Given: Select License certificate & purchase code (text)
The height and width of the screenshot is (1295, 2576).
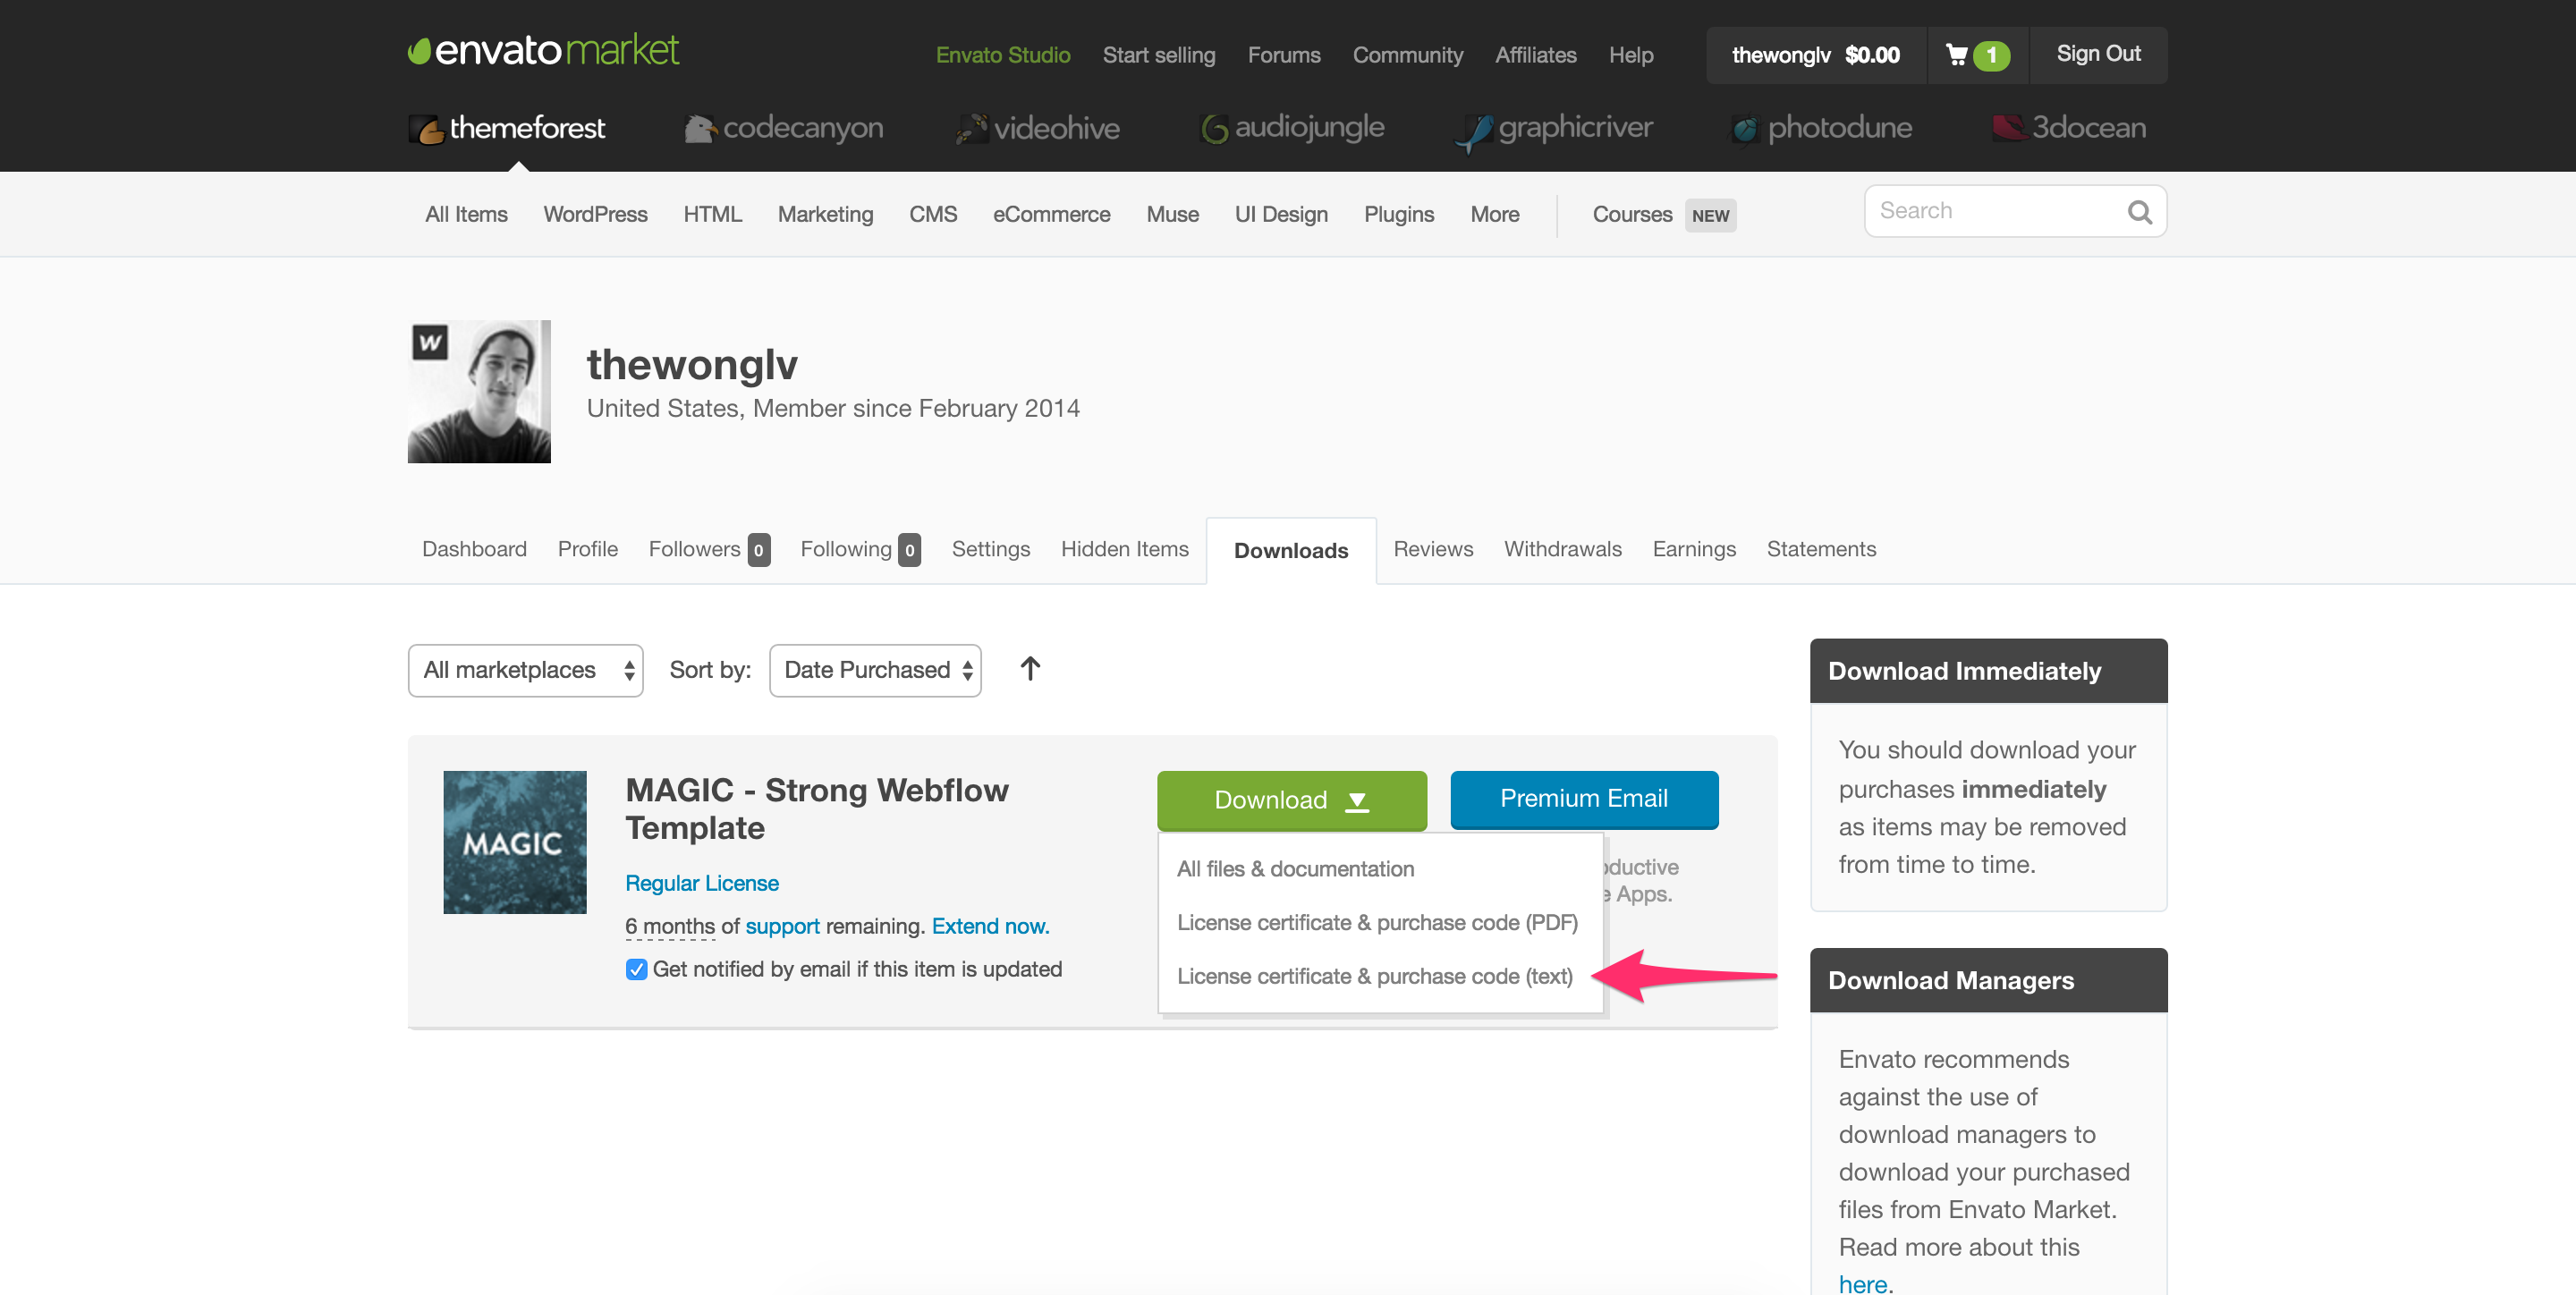Looking at the screenshot, I should tap(1374, 976).
